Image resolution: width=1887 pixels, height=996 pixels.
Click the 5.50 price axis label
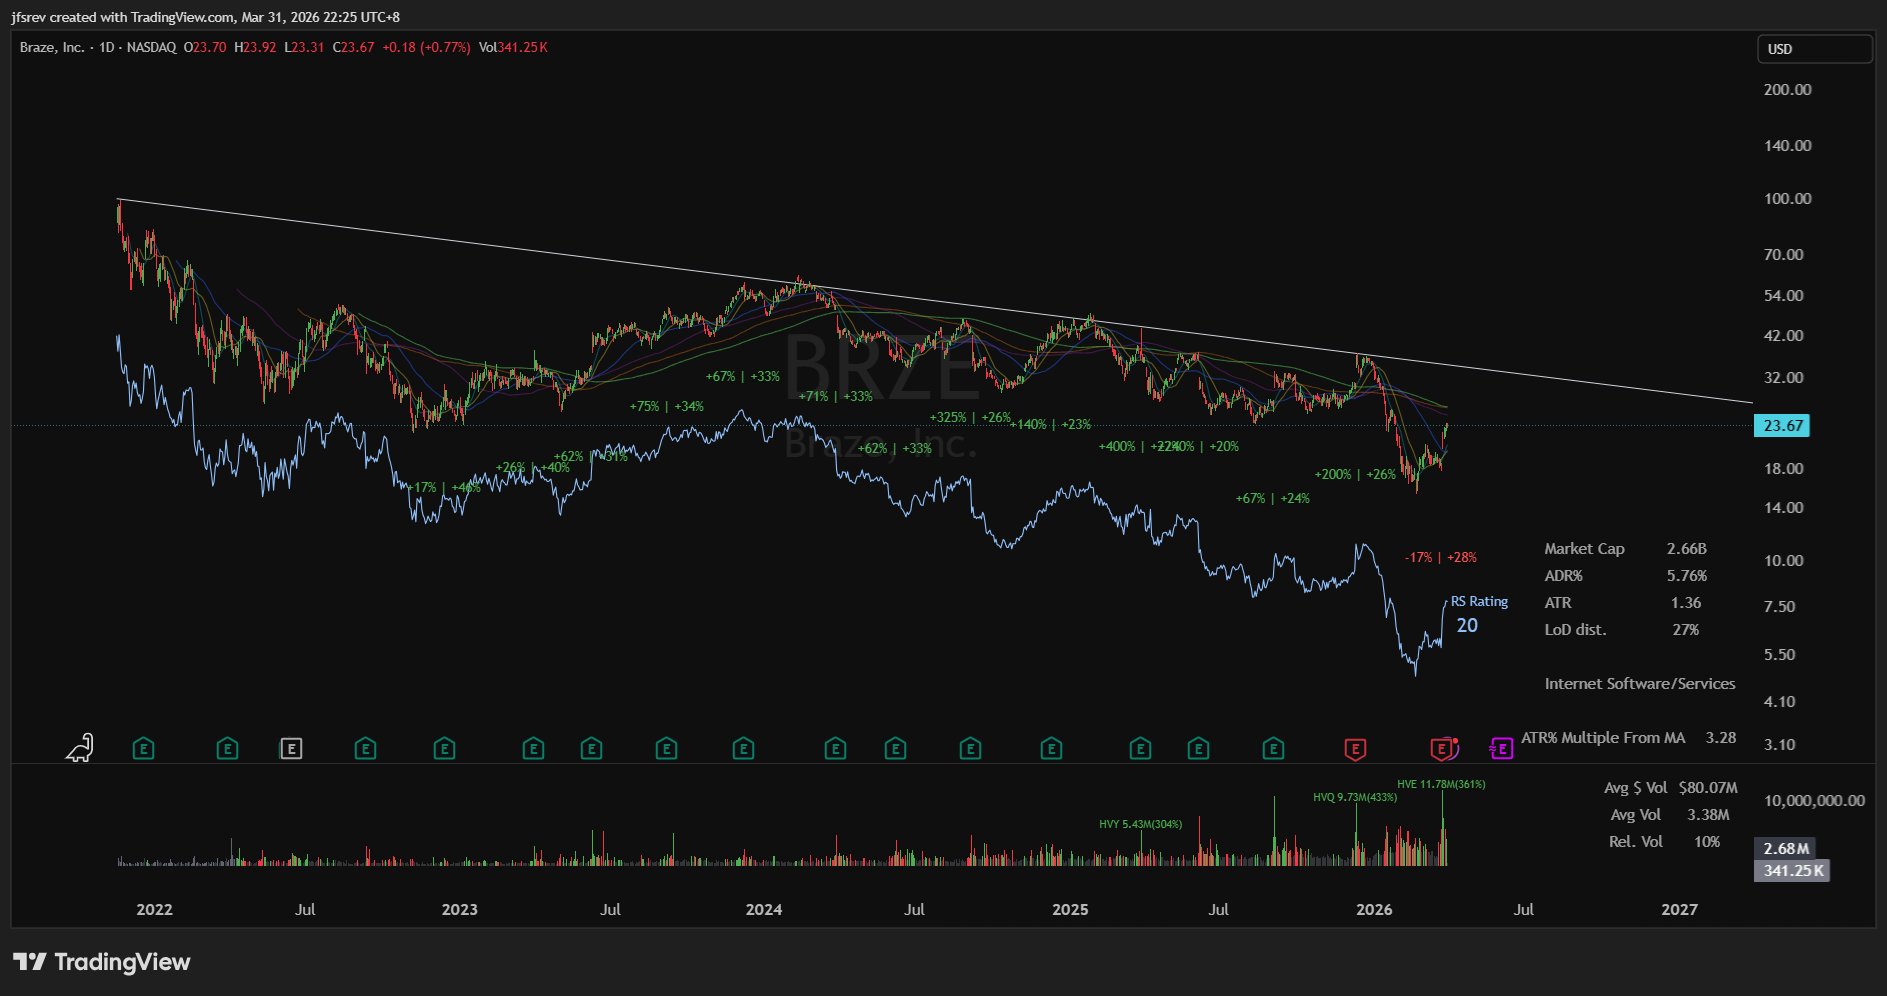click(x=1780, y=654)
